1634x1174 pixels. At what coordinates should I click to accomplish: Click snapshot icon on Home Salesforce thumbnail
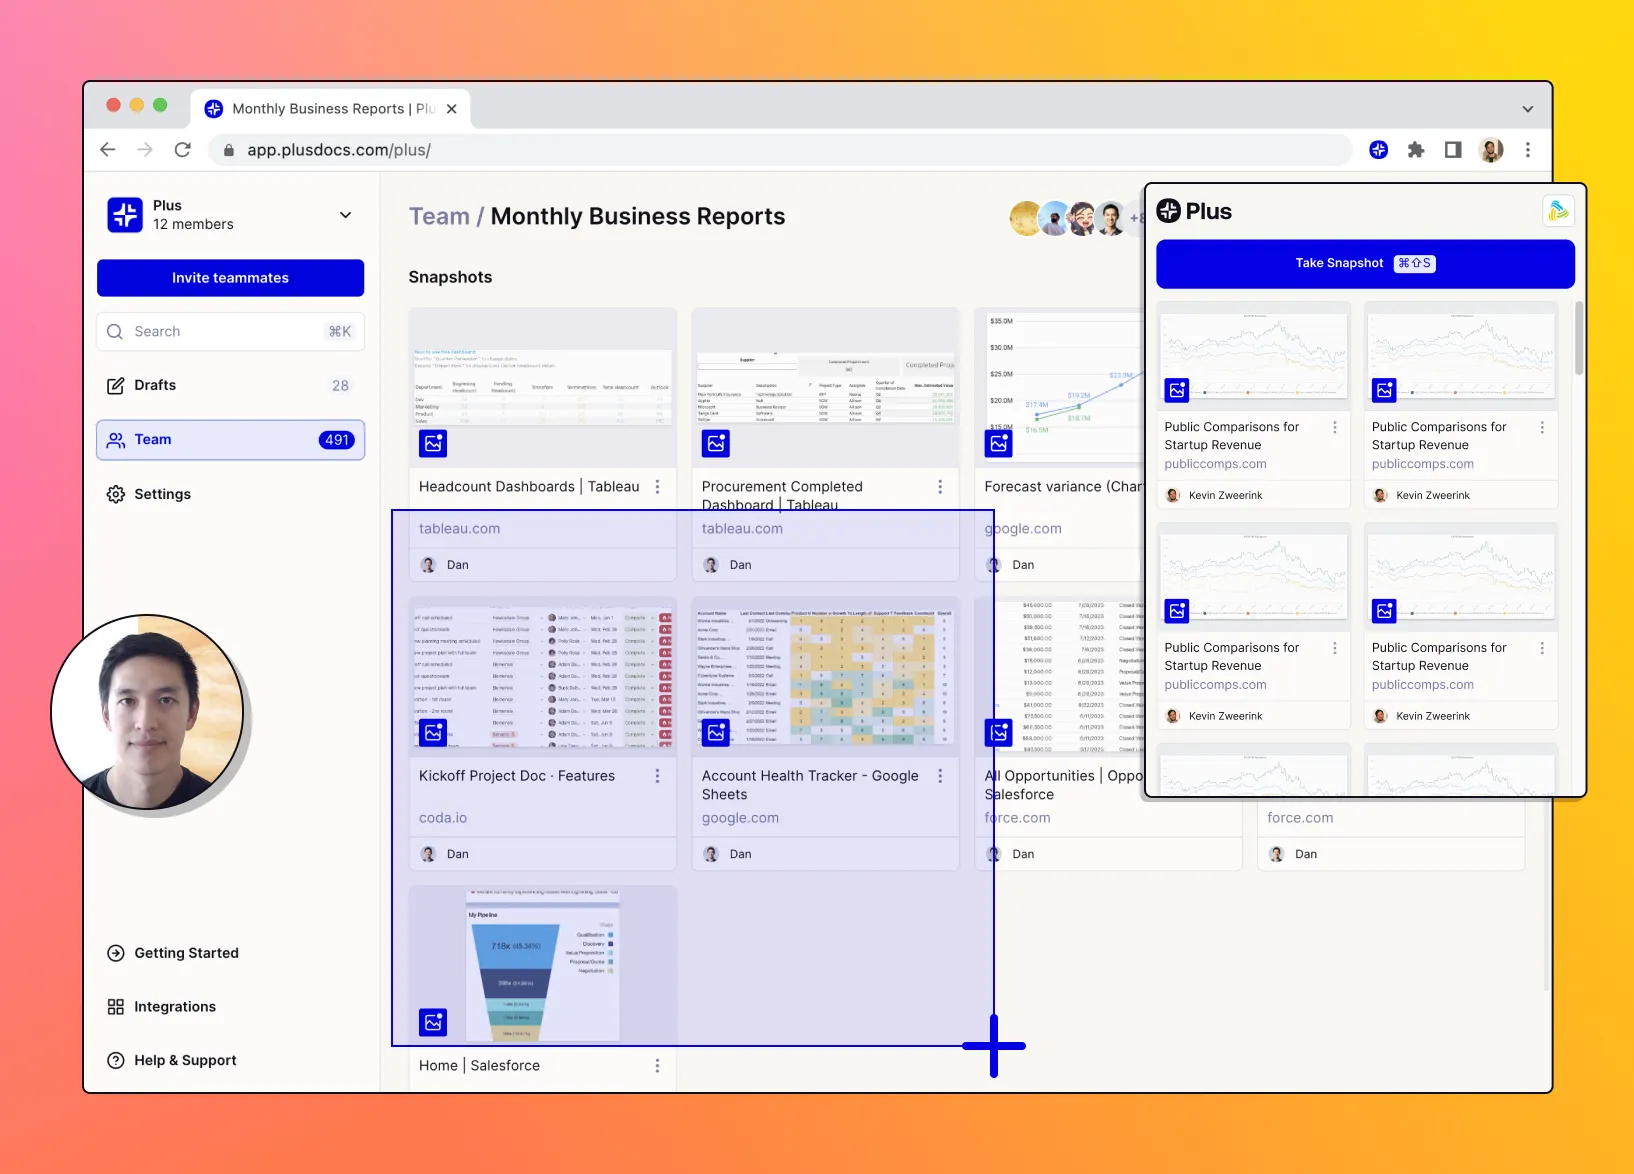coord(433,1022)
